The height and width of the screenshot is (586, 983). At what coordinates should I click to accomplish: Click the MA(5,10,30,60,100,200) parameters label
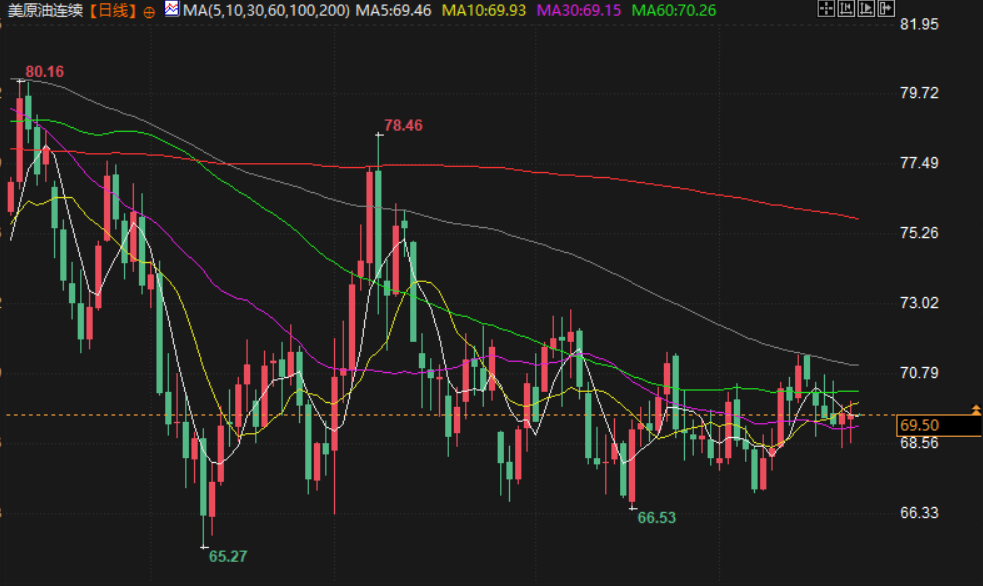click(x=267, y=11)
